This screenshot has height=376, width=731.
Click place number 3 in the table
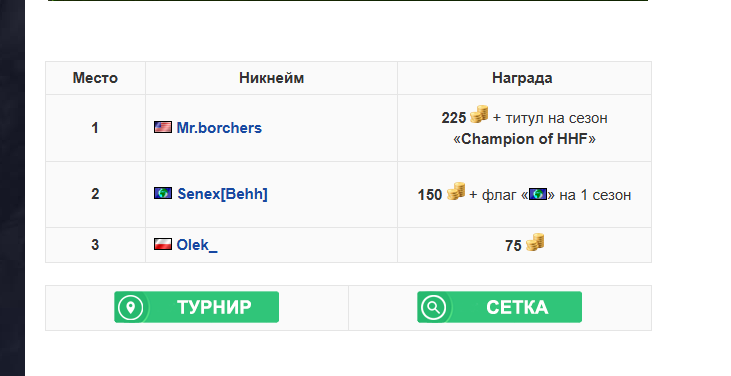click(95, 245)
